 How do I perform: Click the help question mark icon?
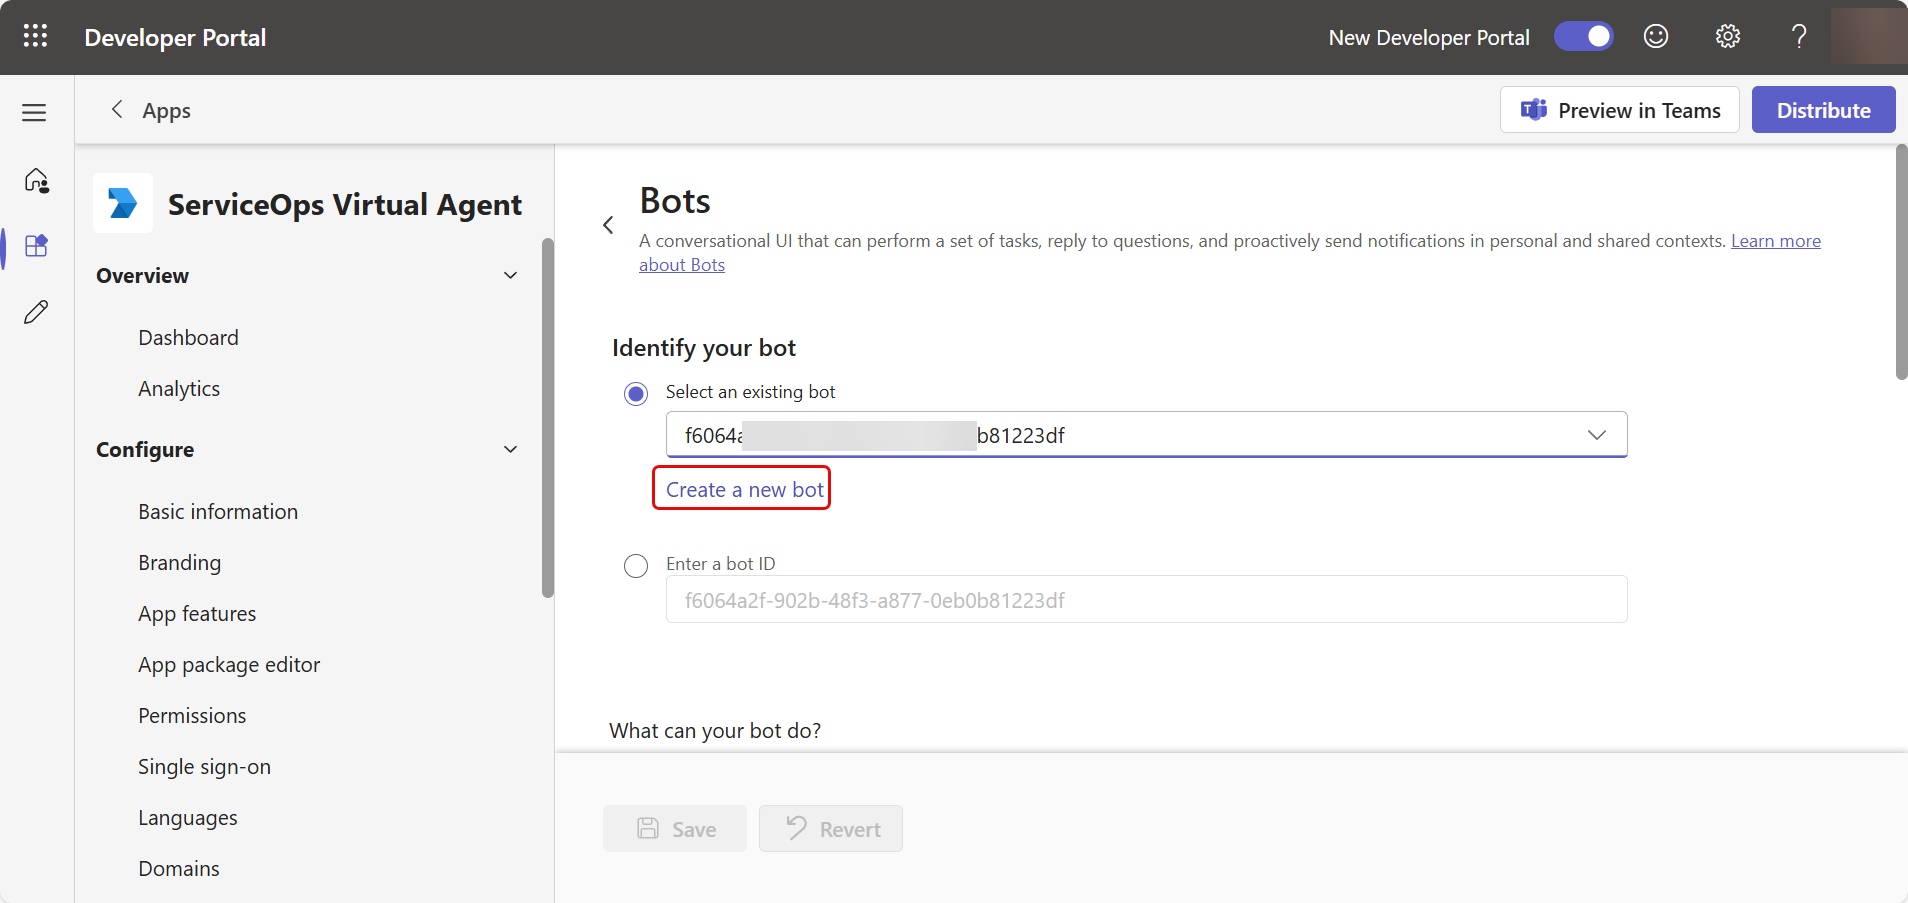(1798, 37)
